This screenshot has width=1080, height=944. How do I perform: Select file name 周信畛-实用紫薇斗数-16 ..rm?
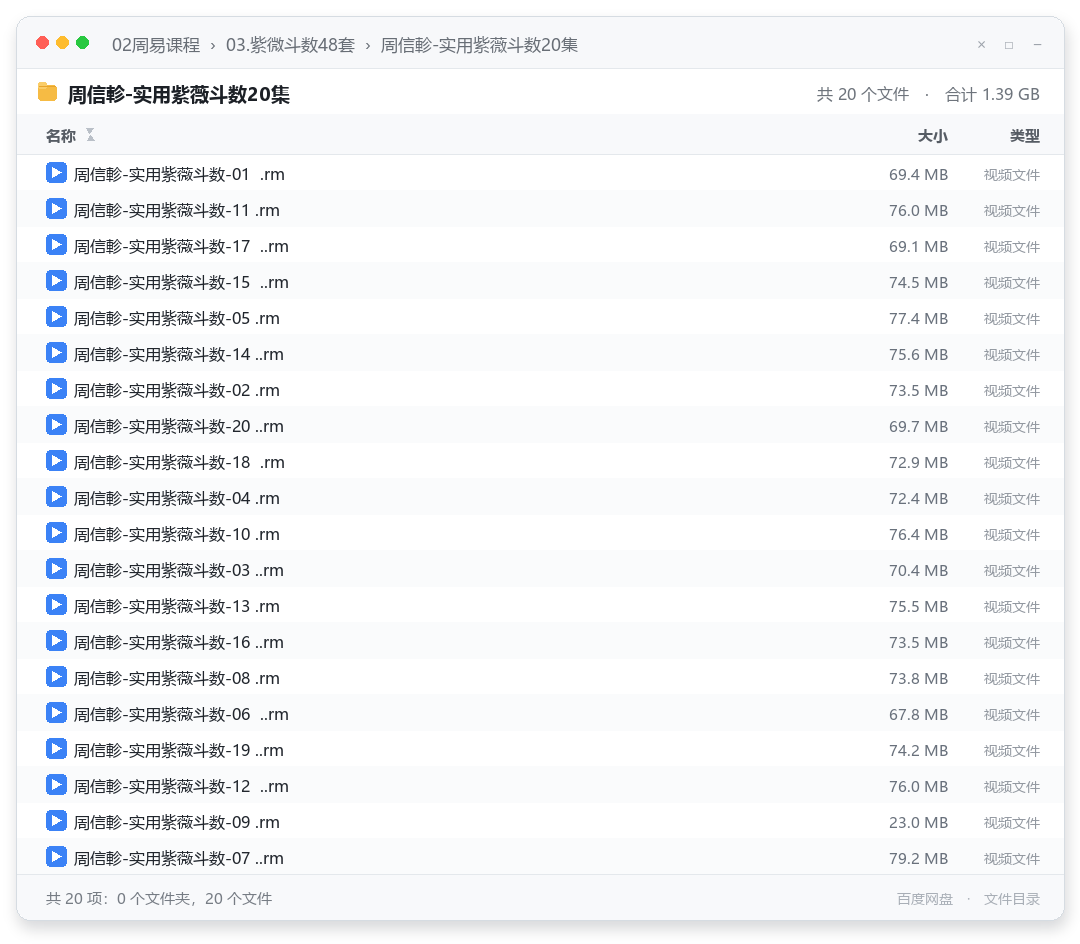[178, 642]
